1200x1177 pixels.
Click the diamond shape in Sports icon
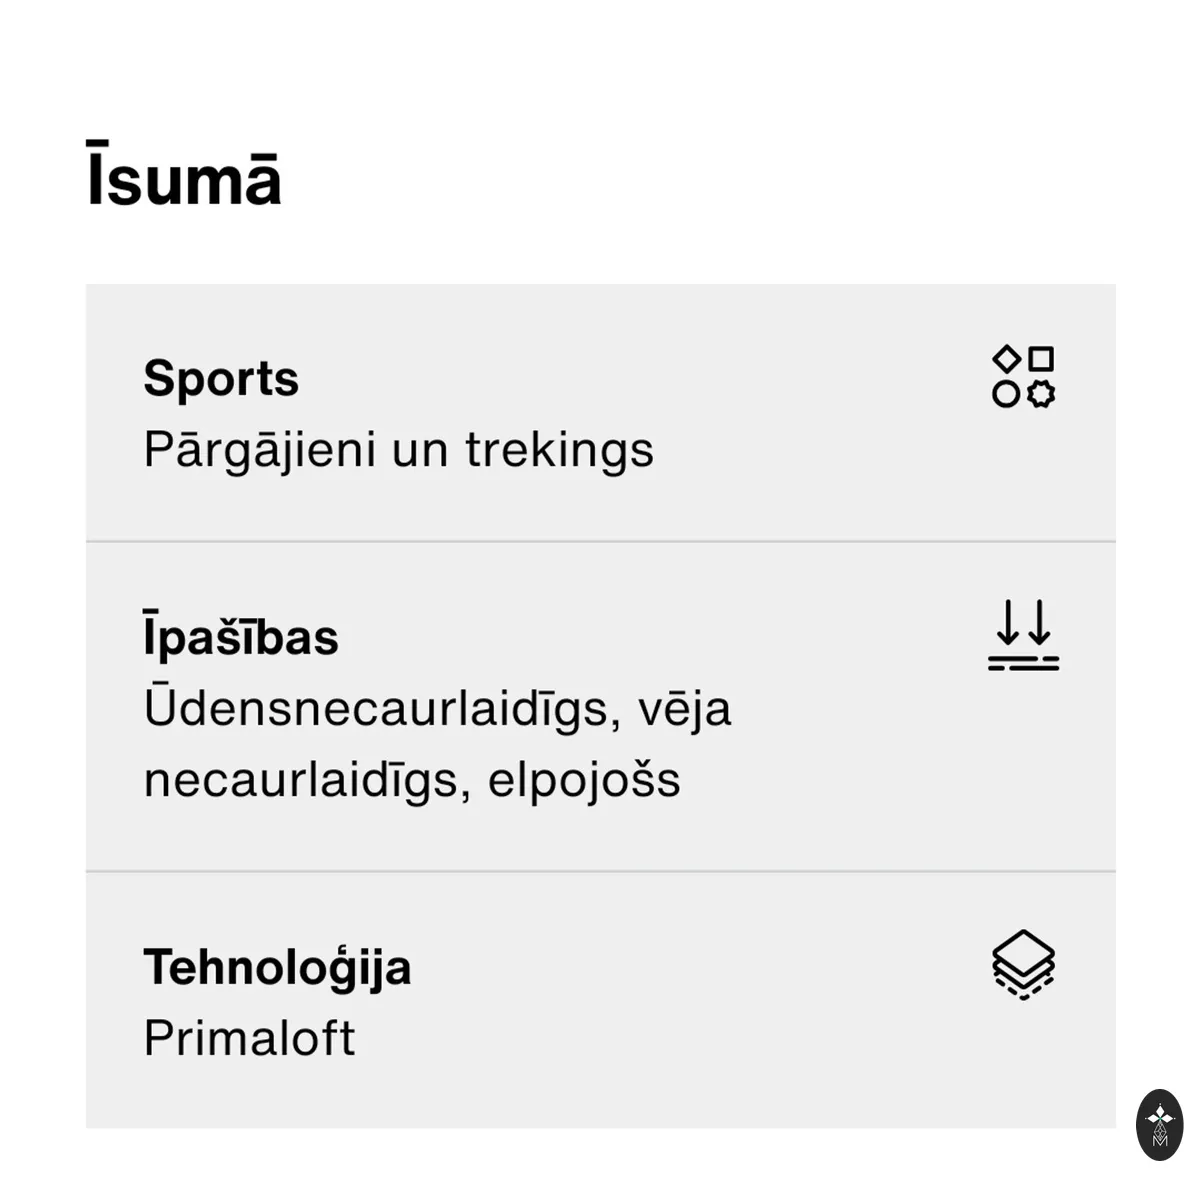pos(1006,359)
